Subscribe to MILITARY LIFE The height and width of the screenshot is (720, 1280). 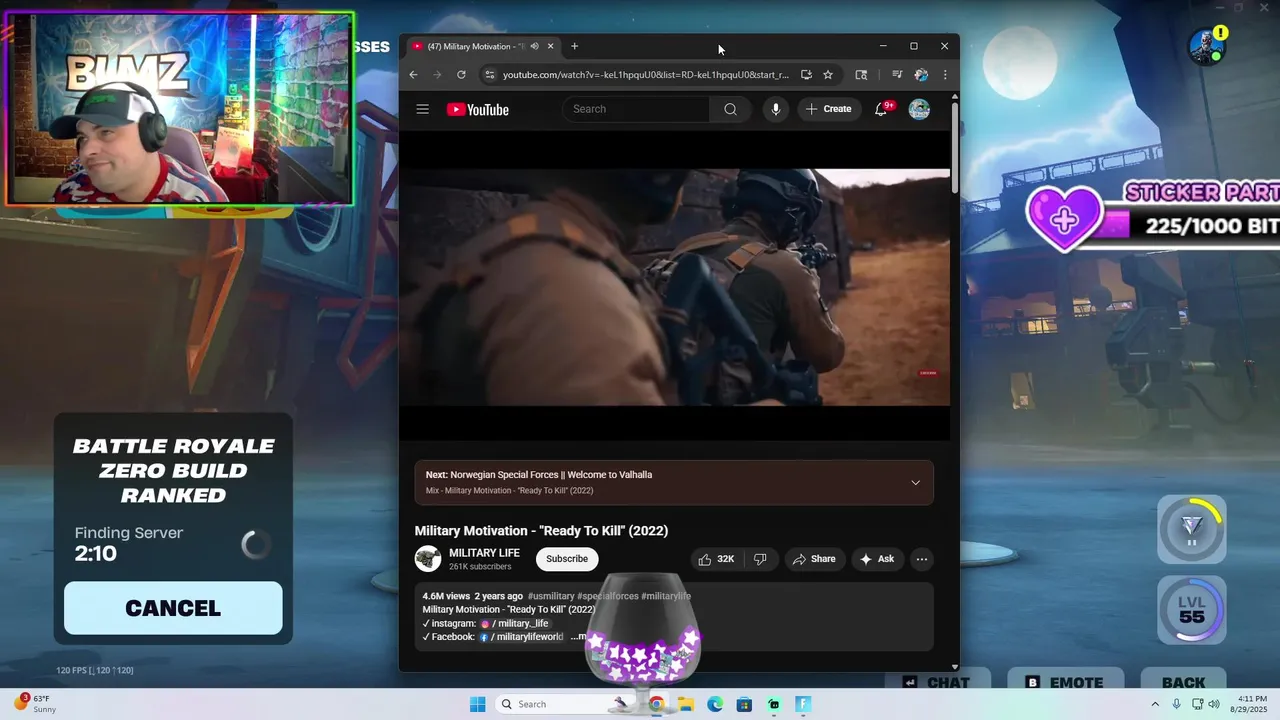(567, 559)
